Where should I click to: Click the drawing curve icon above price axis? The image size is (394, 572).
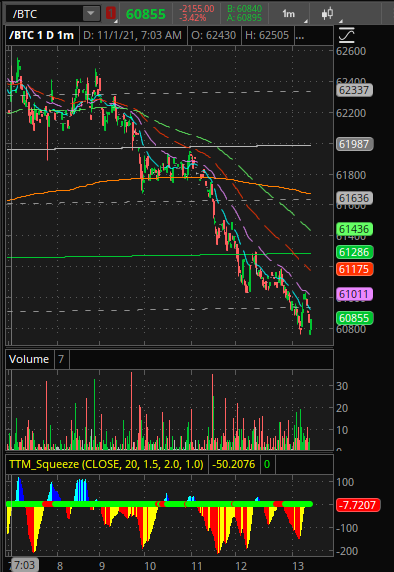(x=346, y=35)
